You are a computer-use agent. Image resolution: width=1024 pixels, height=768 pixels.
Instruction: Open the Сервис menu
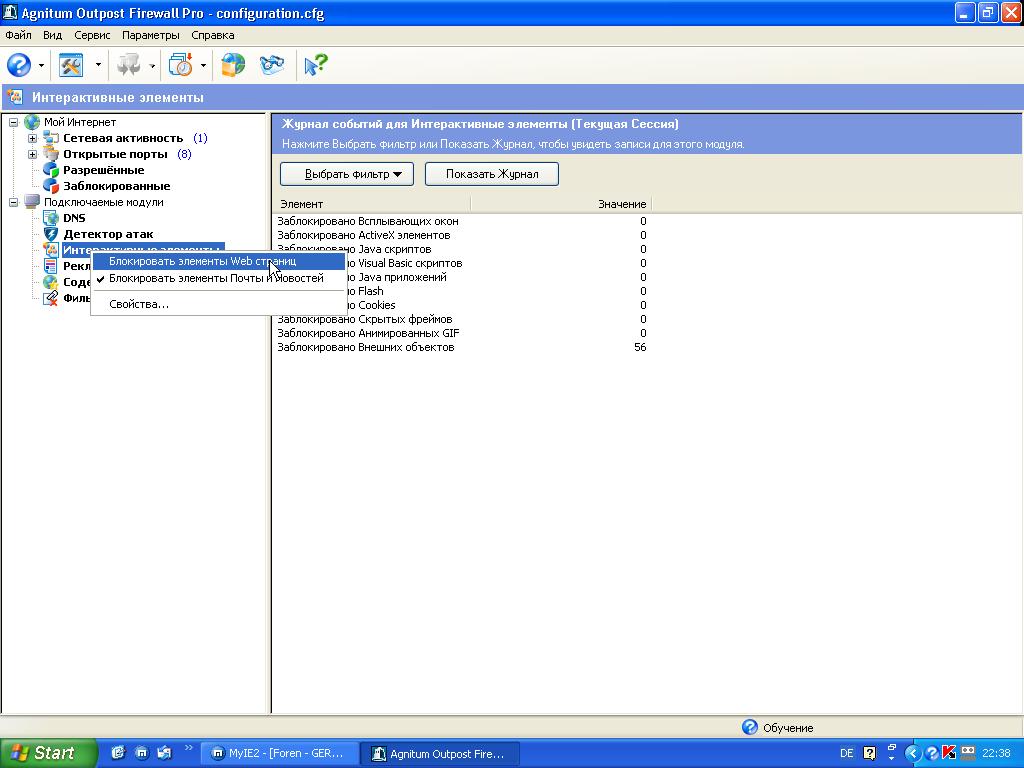[92, 35]
